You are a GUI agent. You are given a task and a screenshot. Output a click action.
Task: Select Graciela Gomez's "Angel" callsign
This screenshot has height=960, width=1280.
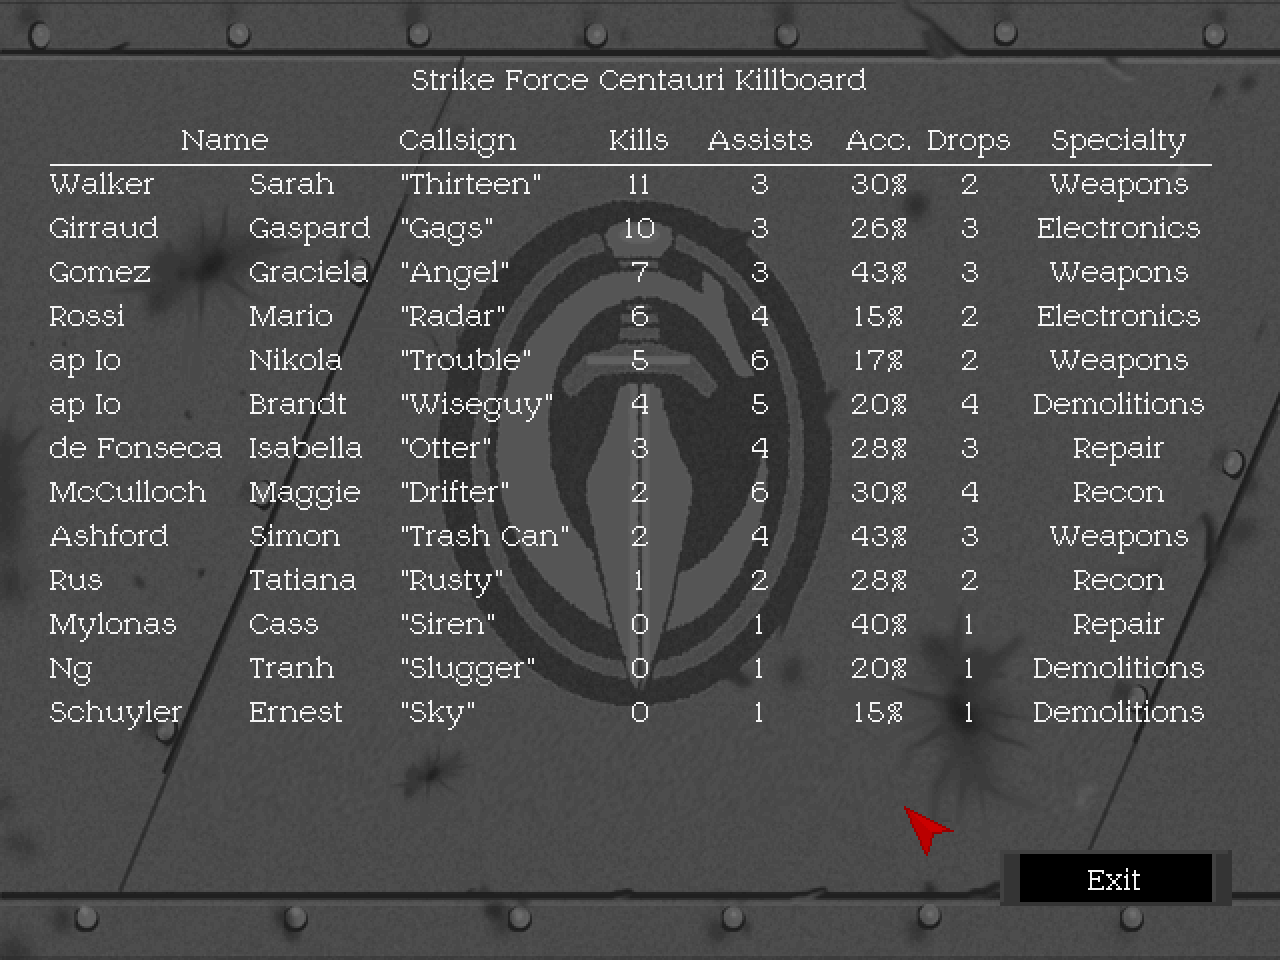pyautogui.click(x=454, y=272)
